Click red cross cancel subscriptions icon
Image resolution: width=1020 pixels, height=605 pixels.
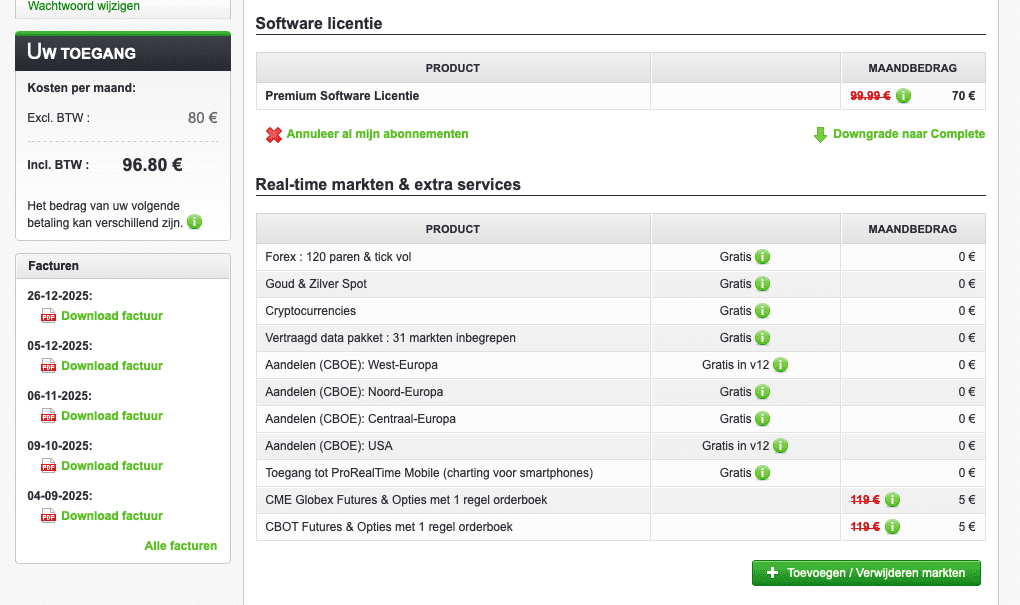tap(274, 134)
